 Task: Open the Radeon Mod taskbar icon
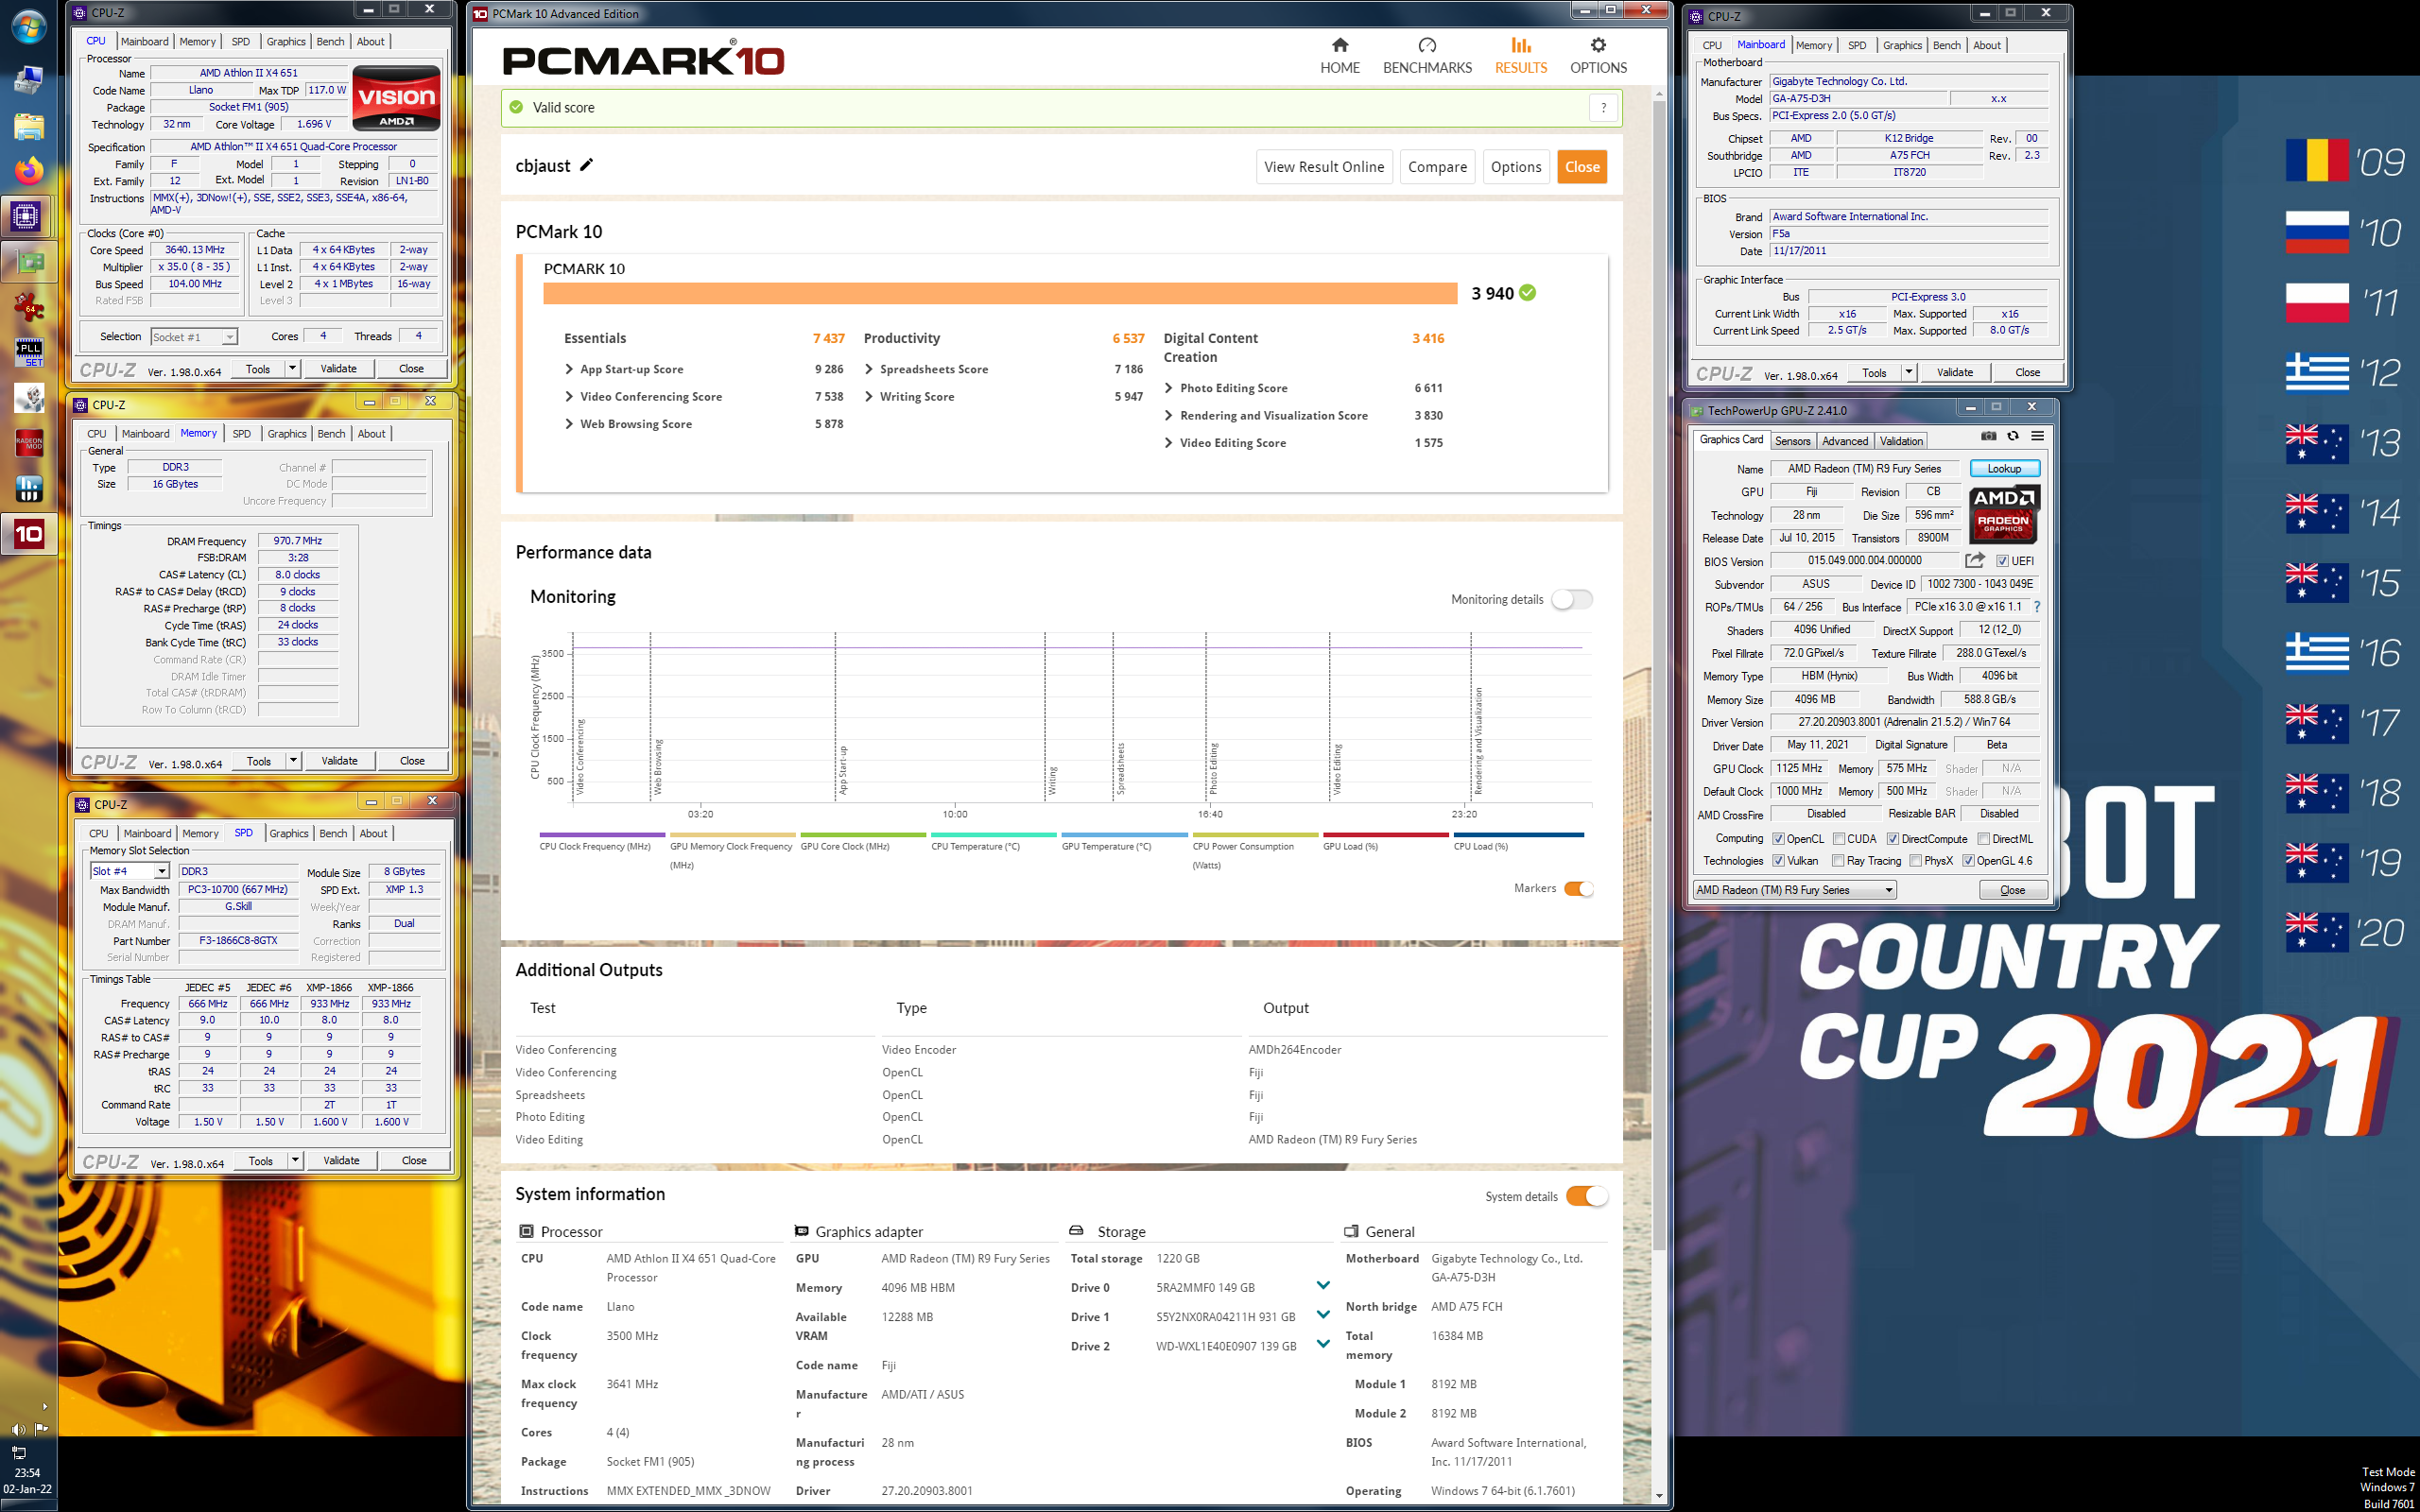click(28, 443)
